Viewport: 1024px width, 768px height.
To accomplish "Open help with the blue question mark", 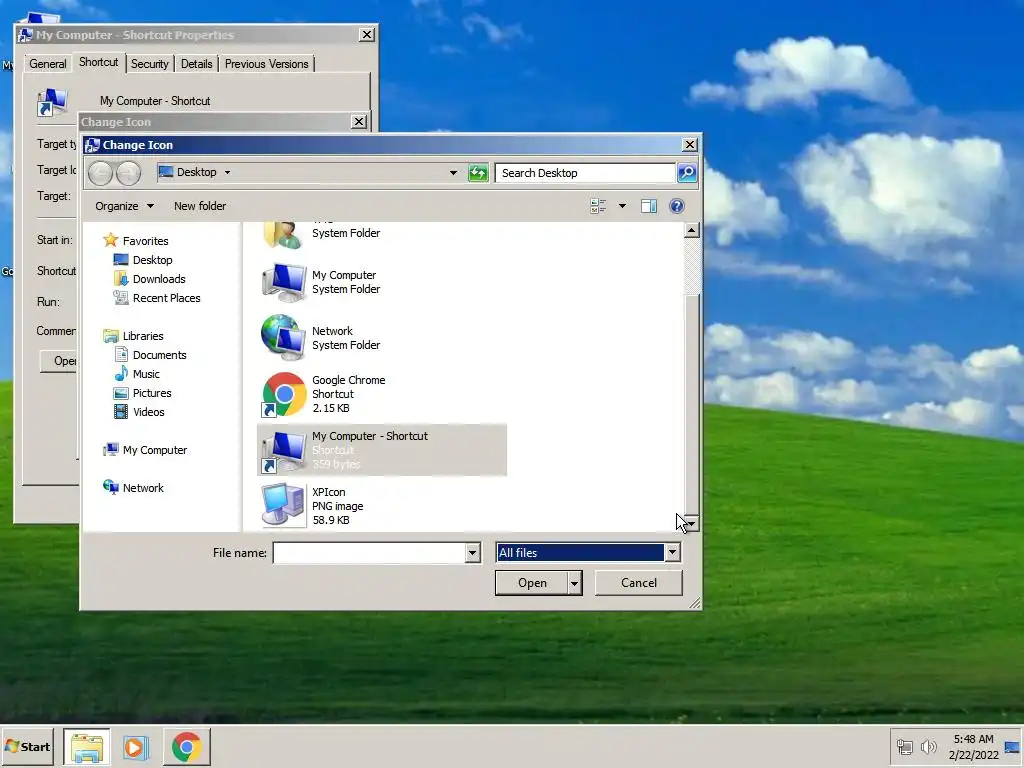I will click(x=677, y=206).
